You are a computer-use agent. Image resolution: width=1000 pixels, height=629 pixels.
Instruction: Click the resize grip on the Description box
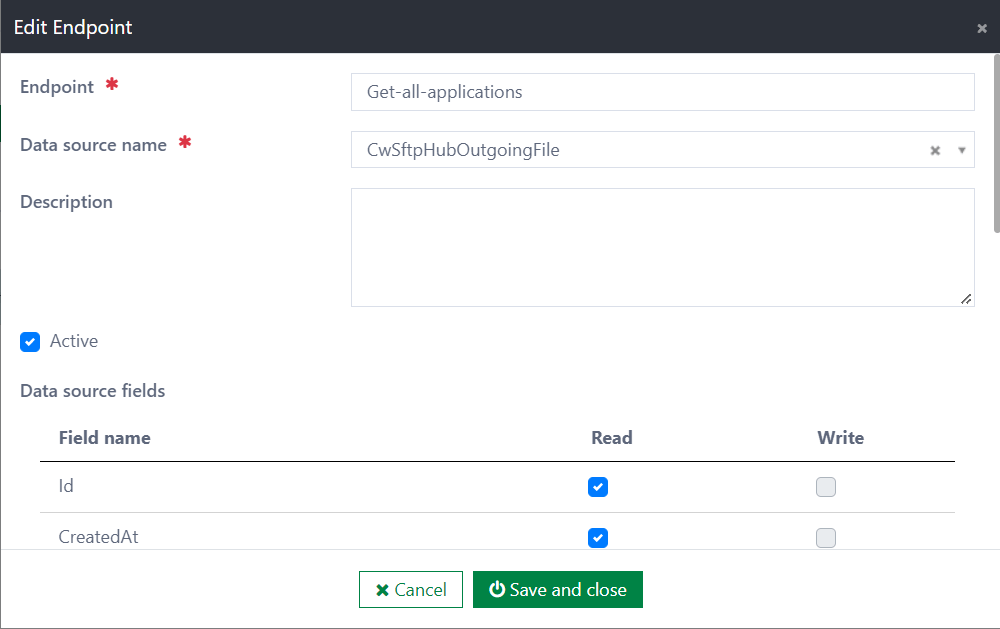966,298
